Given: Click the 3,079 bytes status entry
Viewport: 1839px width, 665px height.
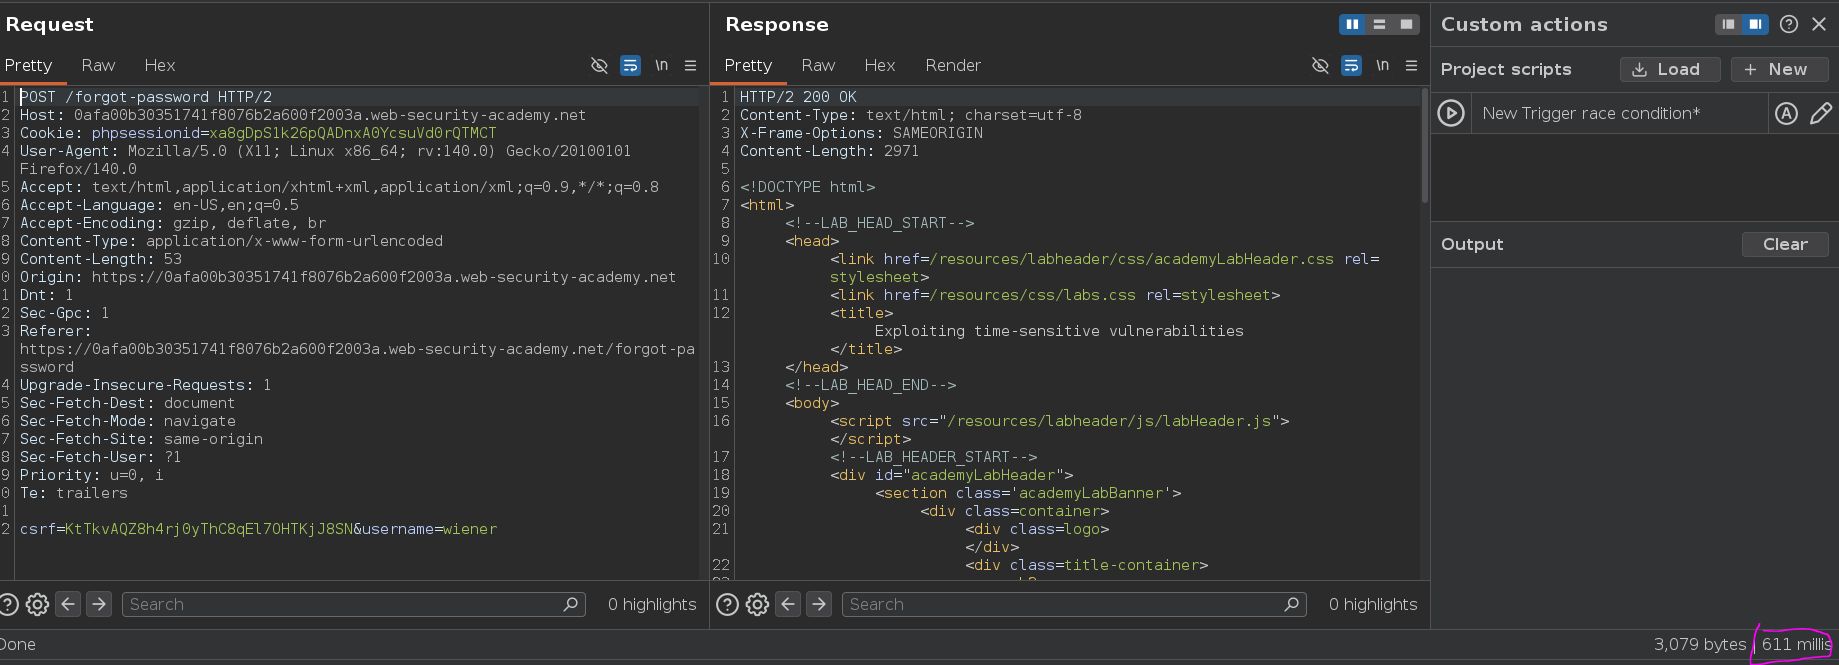Looking at the screenshot, I should 1699,644.
